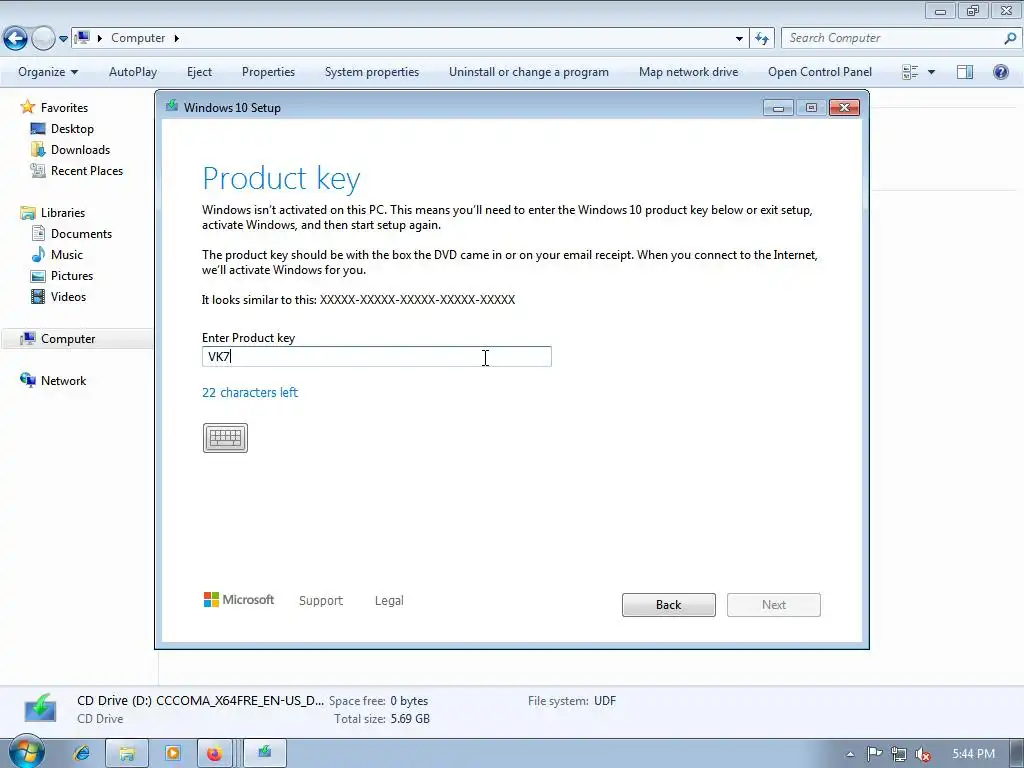Viewport: 1024px width, 768px height.
Task: Click the network tray icon
Action: point(899,754)
